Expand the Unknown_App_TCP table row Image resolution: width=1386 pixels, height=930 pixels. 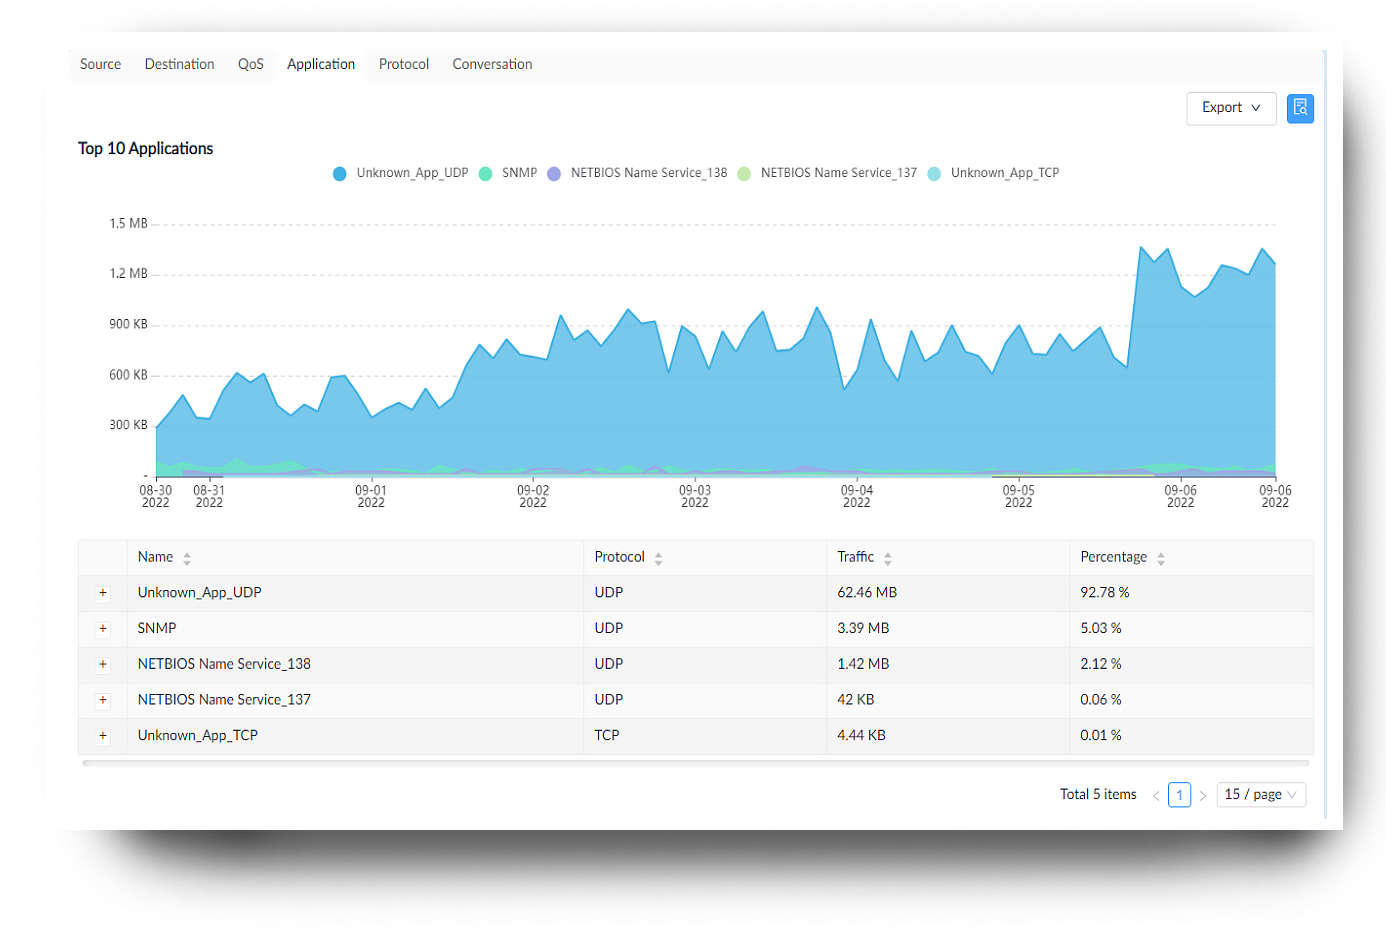coord(103,736)
